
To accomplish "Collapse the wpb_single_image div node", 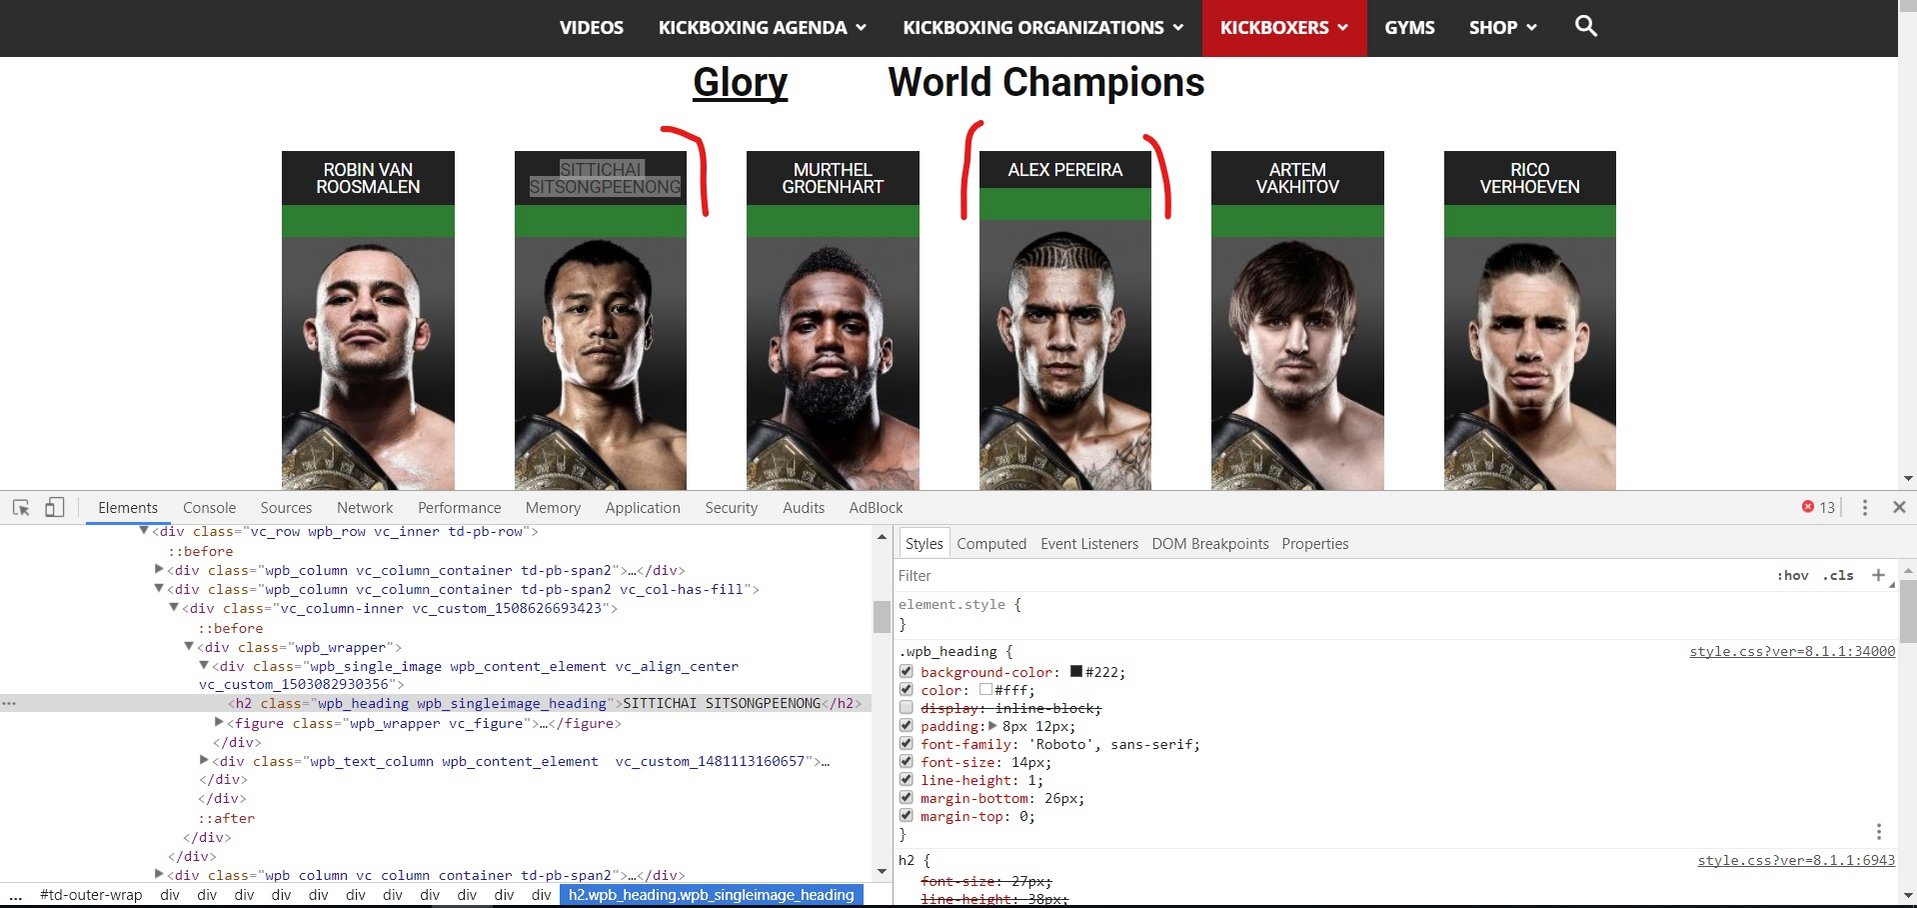I will [x=204, y=666].
